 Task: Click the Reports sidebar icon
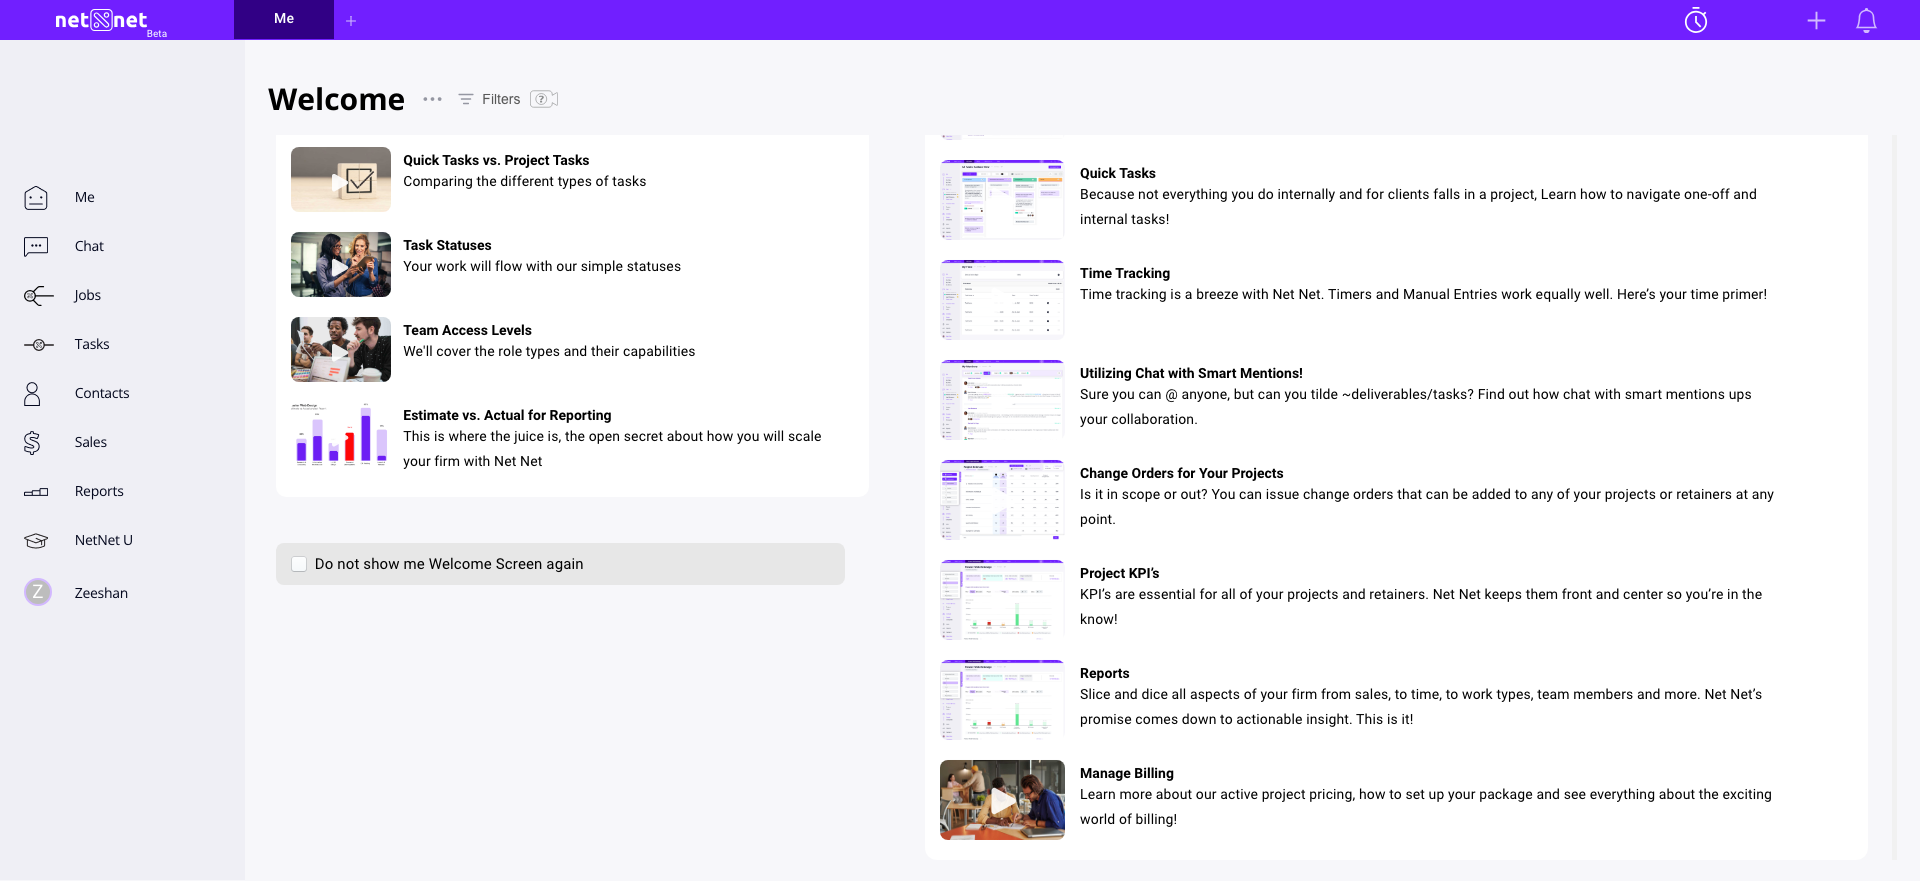36,492
